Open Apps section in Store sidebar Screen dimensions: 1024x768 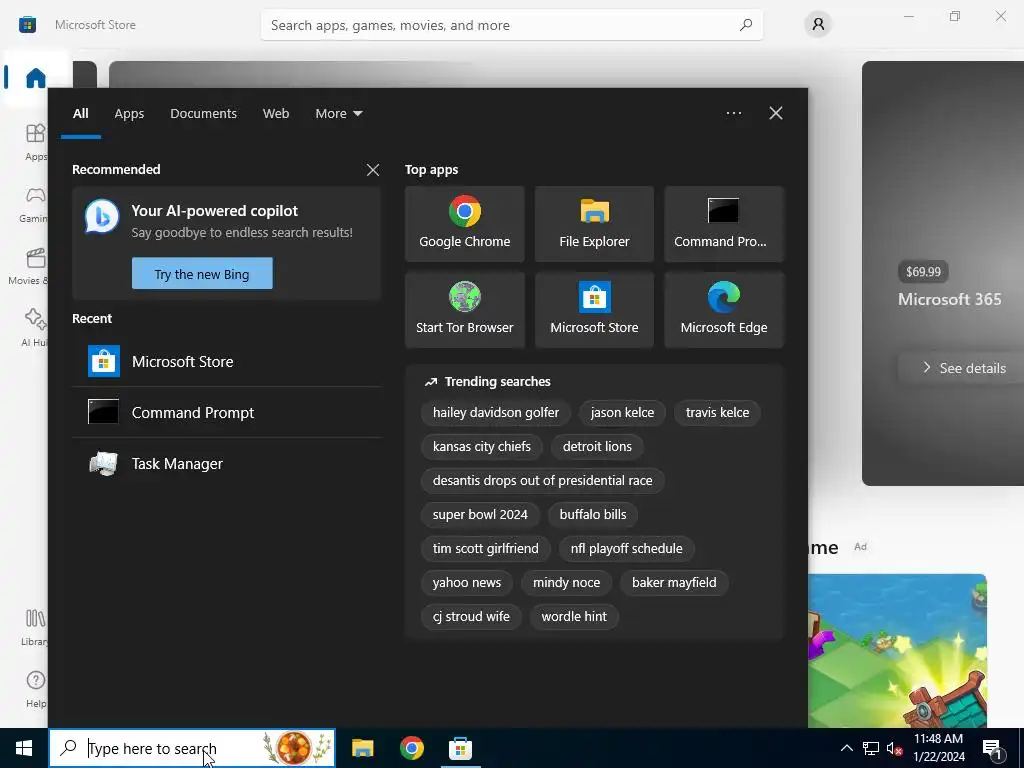pos(35,141)
